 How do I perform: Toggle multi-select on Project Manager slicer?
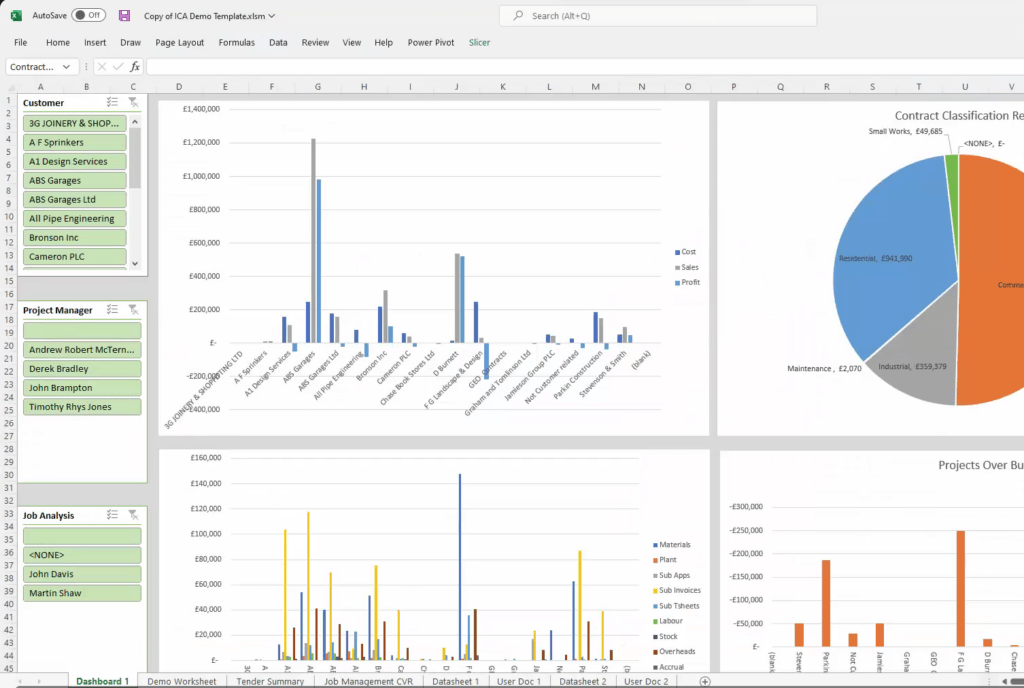click(112, 309)
